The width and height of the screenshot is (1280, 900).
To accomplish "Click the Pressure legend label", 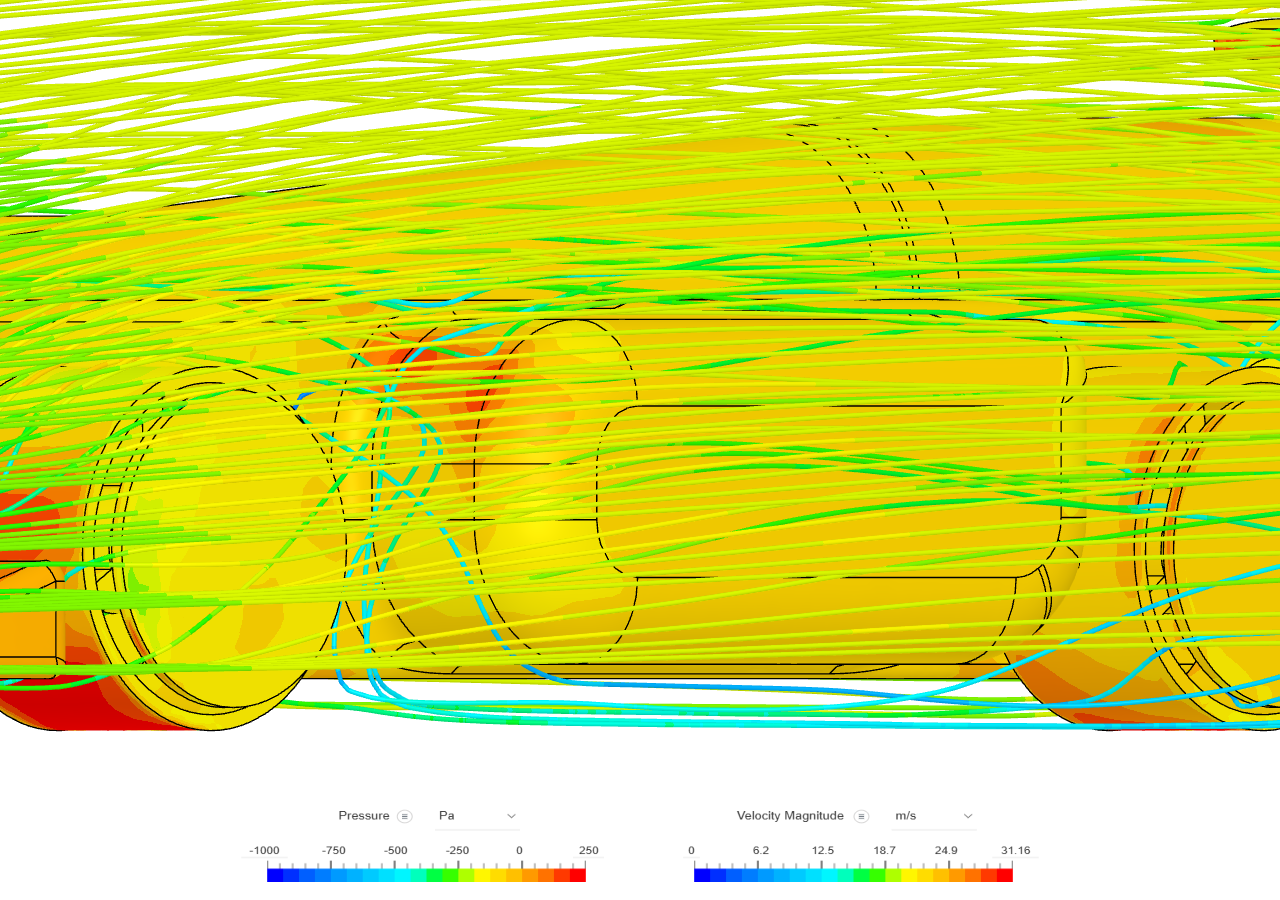I will click(364, 816).
